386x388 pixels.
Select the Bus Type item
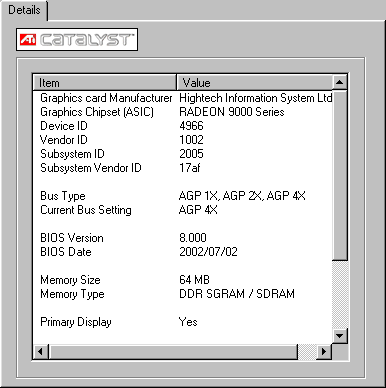pyautogui.click(x=63, y=196)
